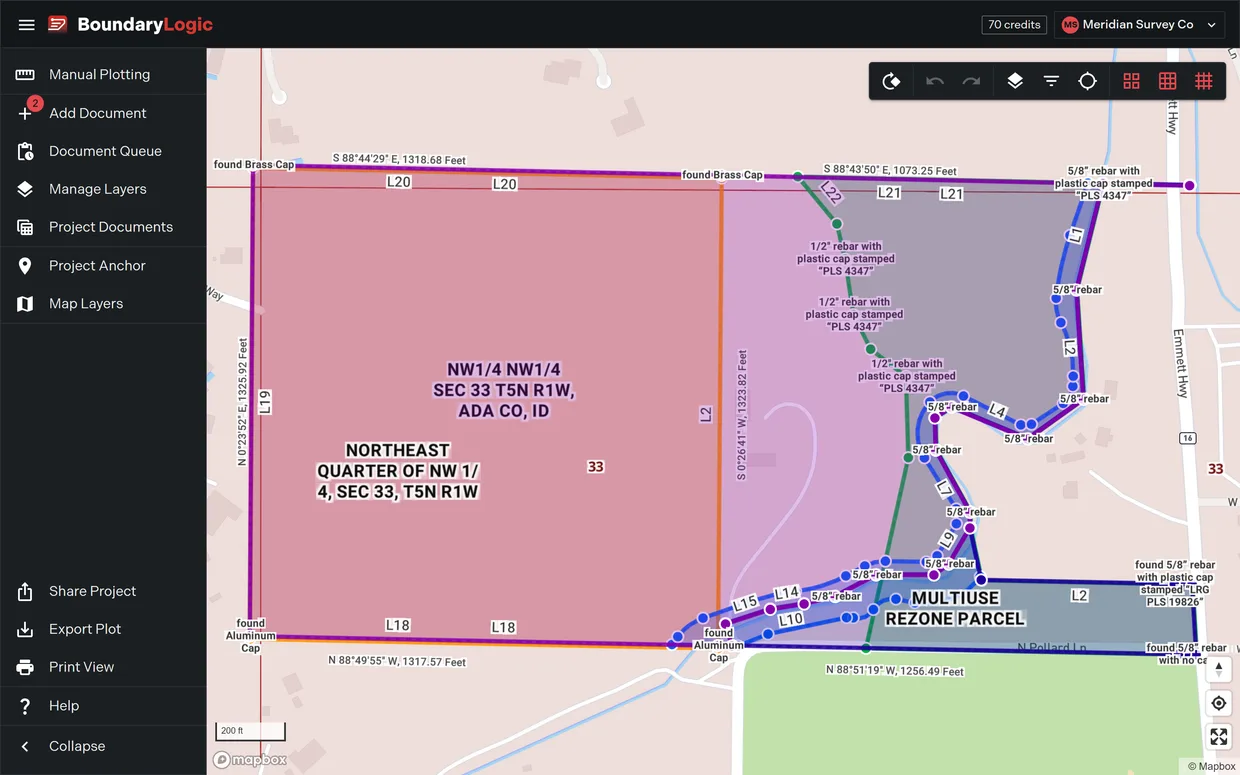1240x775 pixels.
Task: Click the Help question mark icon
Action: (25, 706)
